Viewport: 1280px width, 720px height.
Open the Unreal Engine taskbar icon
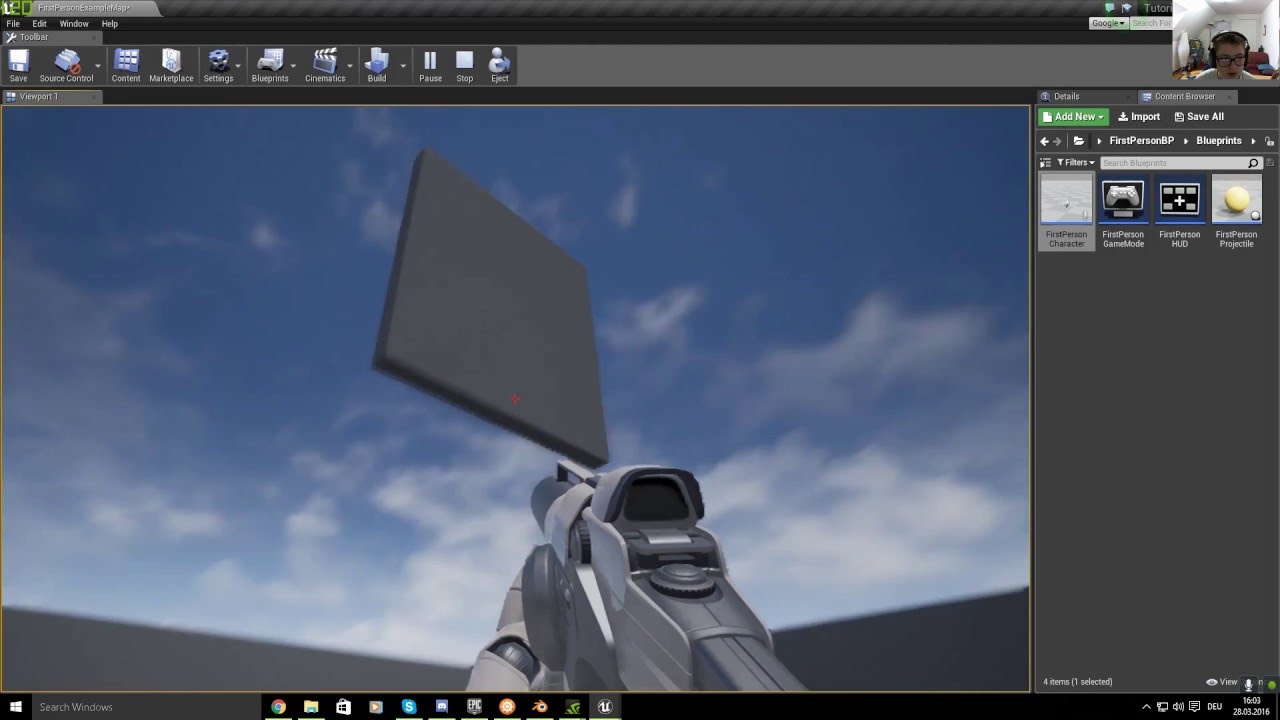pos(605,707)
